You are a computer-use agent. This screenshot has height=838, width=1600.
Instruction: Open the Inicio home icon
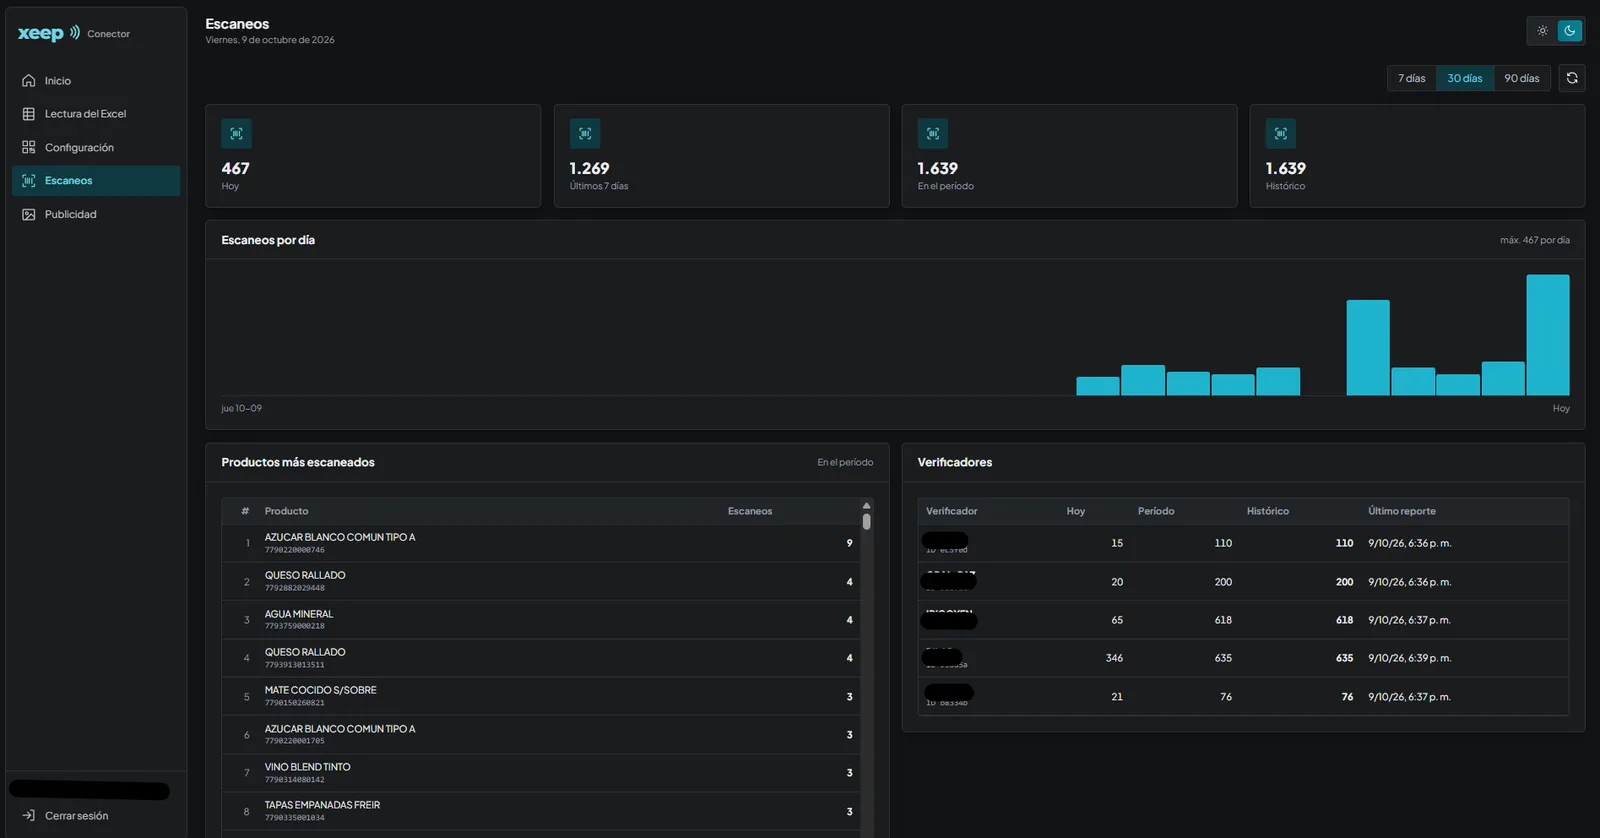29,81
